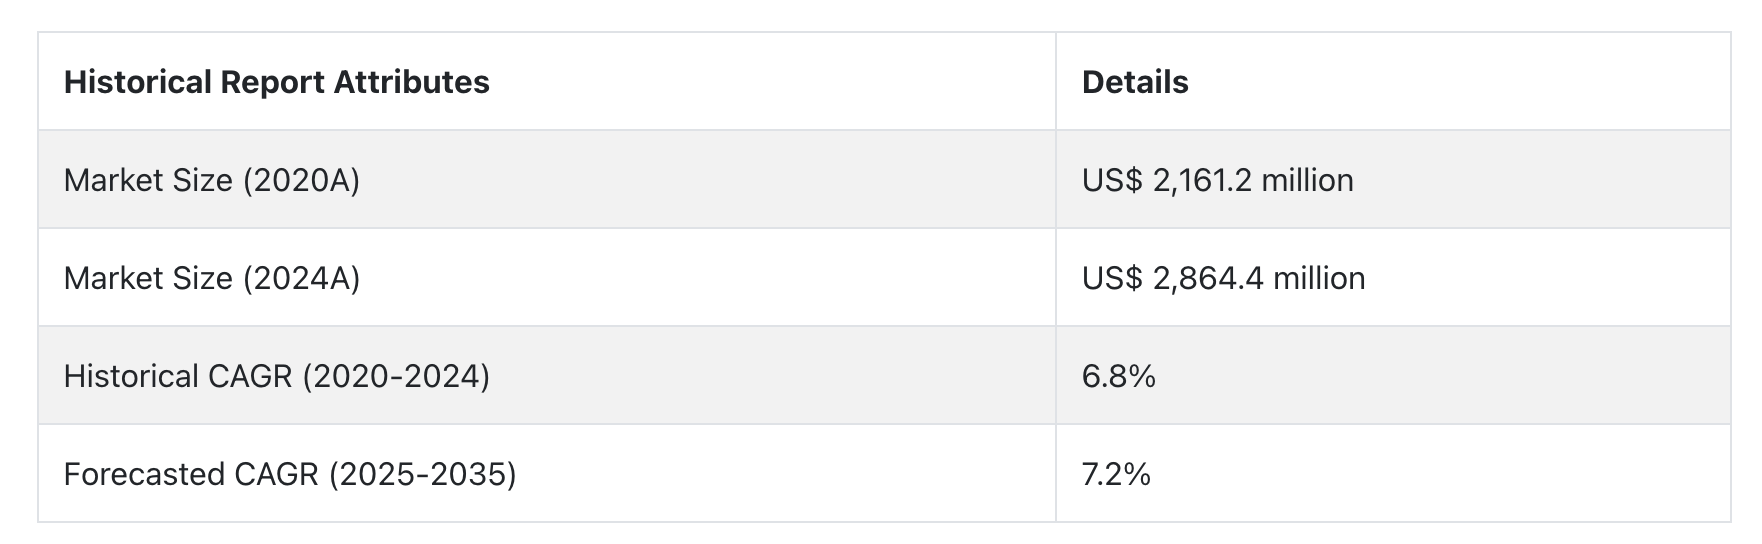Click the Forecasted CAGR (2025-2035) cell

[x=547, y=473]
